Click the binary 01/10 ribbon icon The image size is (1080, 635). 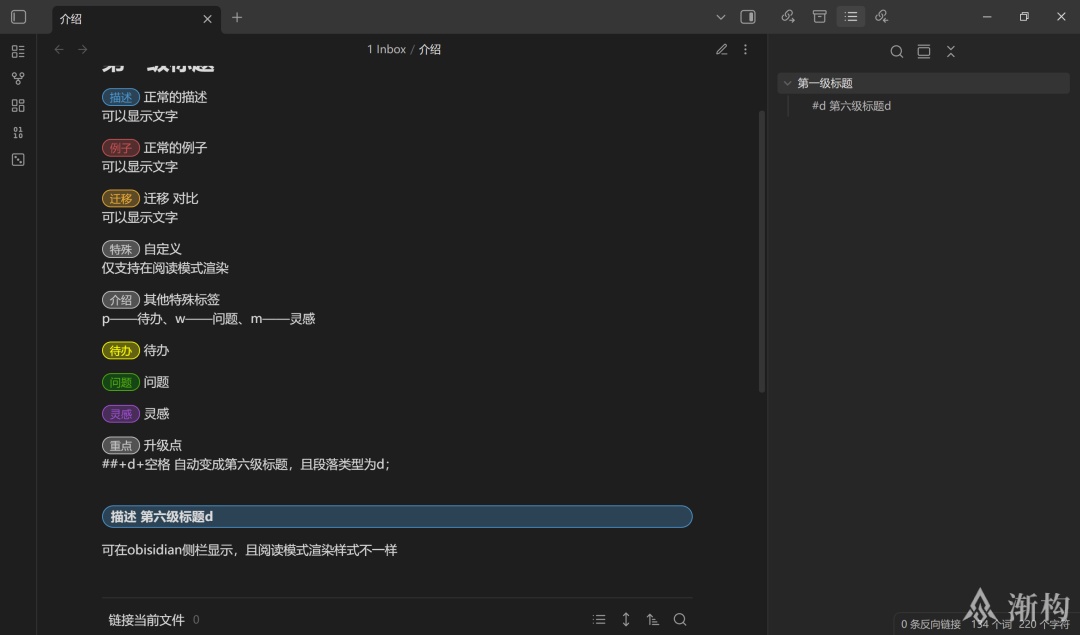(x=18, y=132)
